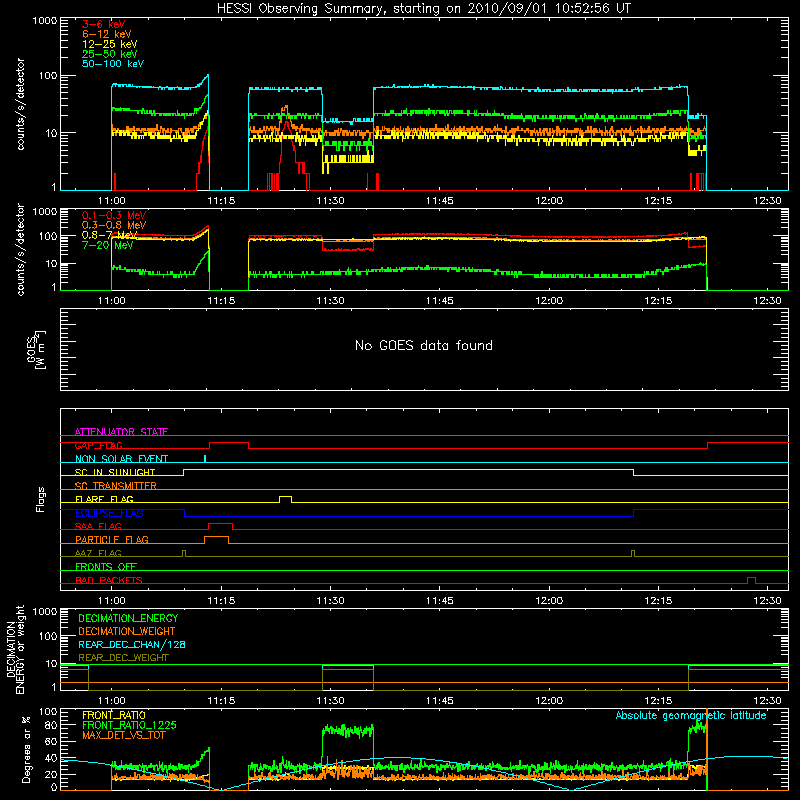
Task: Select the orange 6-12 keV legend label
Action: pyautogui.click(x=107, y=34)
